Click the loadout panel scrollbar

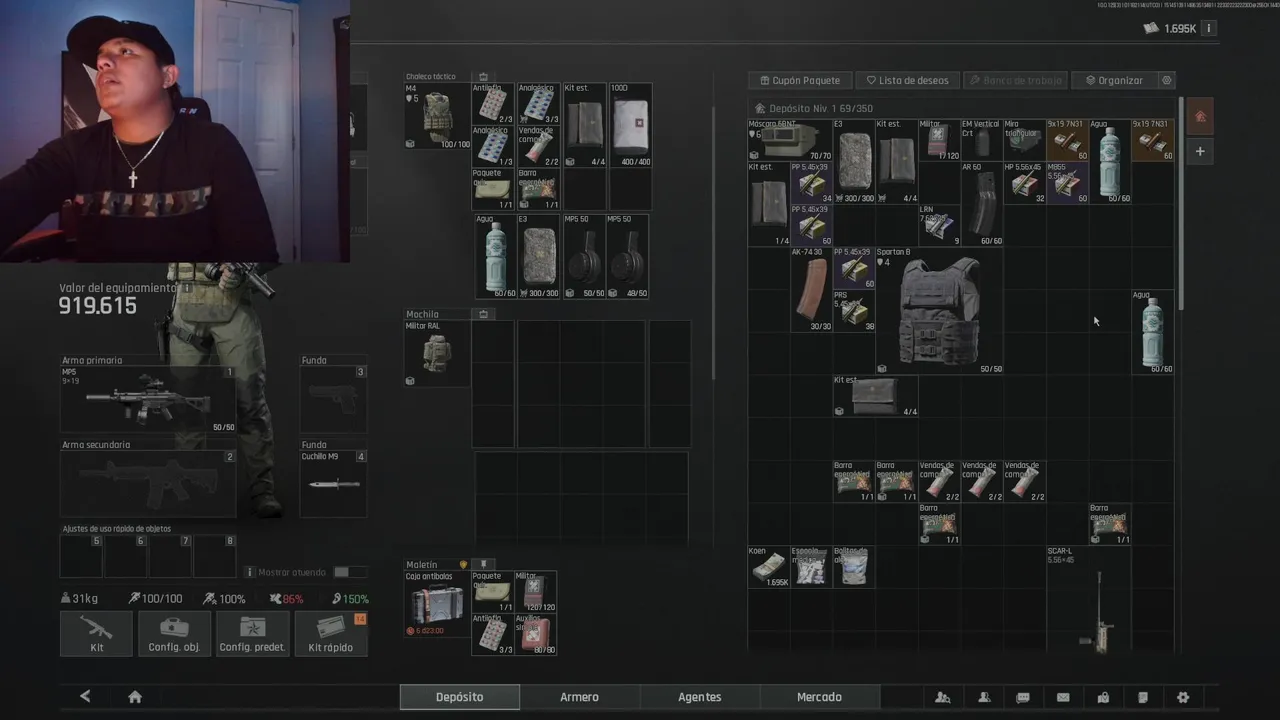click(713, 242)
